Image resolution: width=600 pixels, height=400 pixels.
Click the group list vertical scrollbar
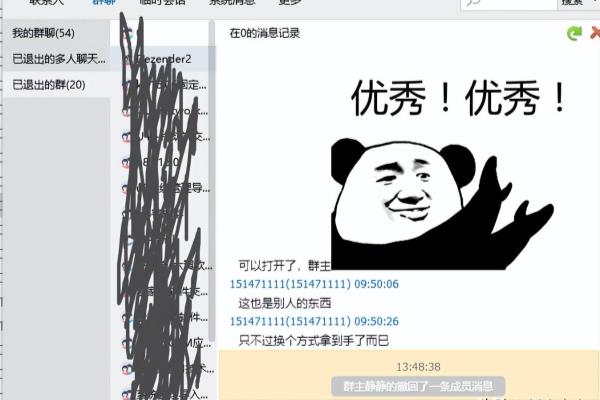click(x=212, y=180)
